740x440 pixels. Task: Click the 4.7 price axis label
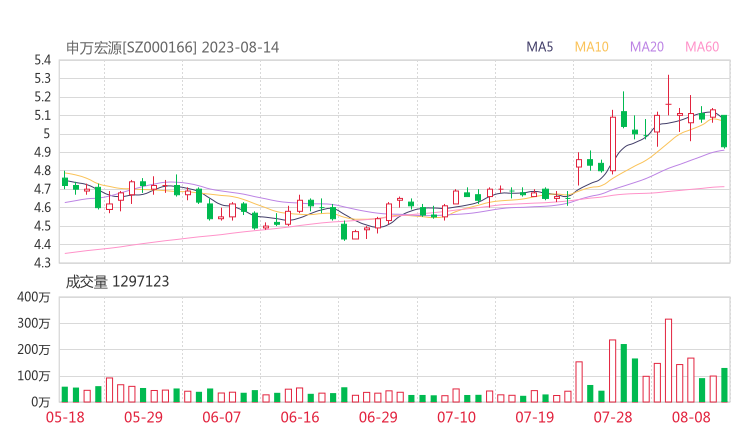coord(42,189)
